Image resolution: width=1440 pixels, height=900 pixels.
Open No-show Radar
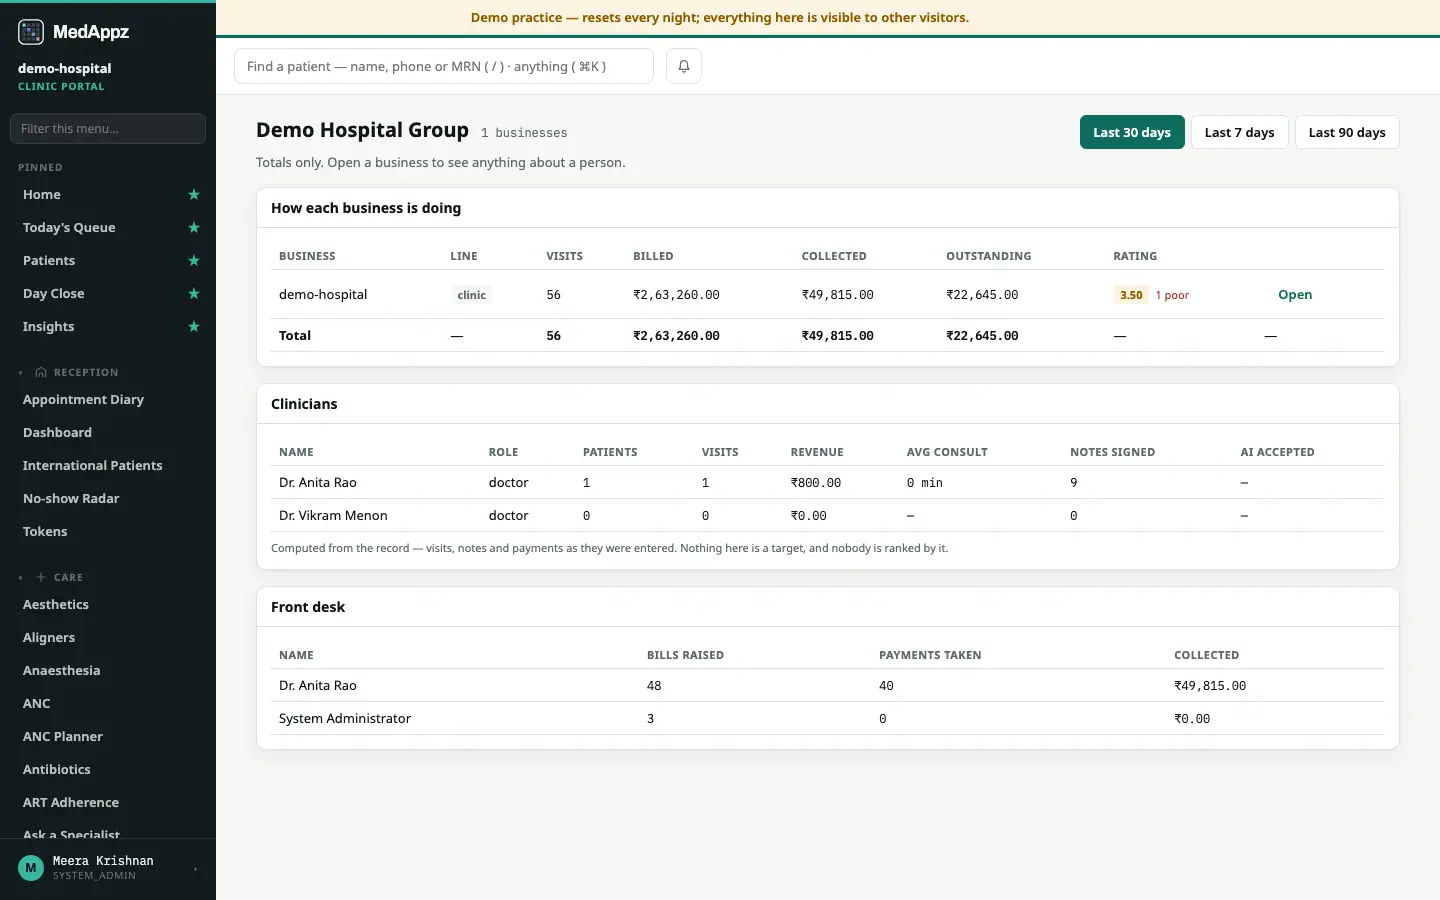click(71, 499)
